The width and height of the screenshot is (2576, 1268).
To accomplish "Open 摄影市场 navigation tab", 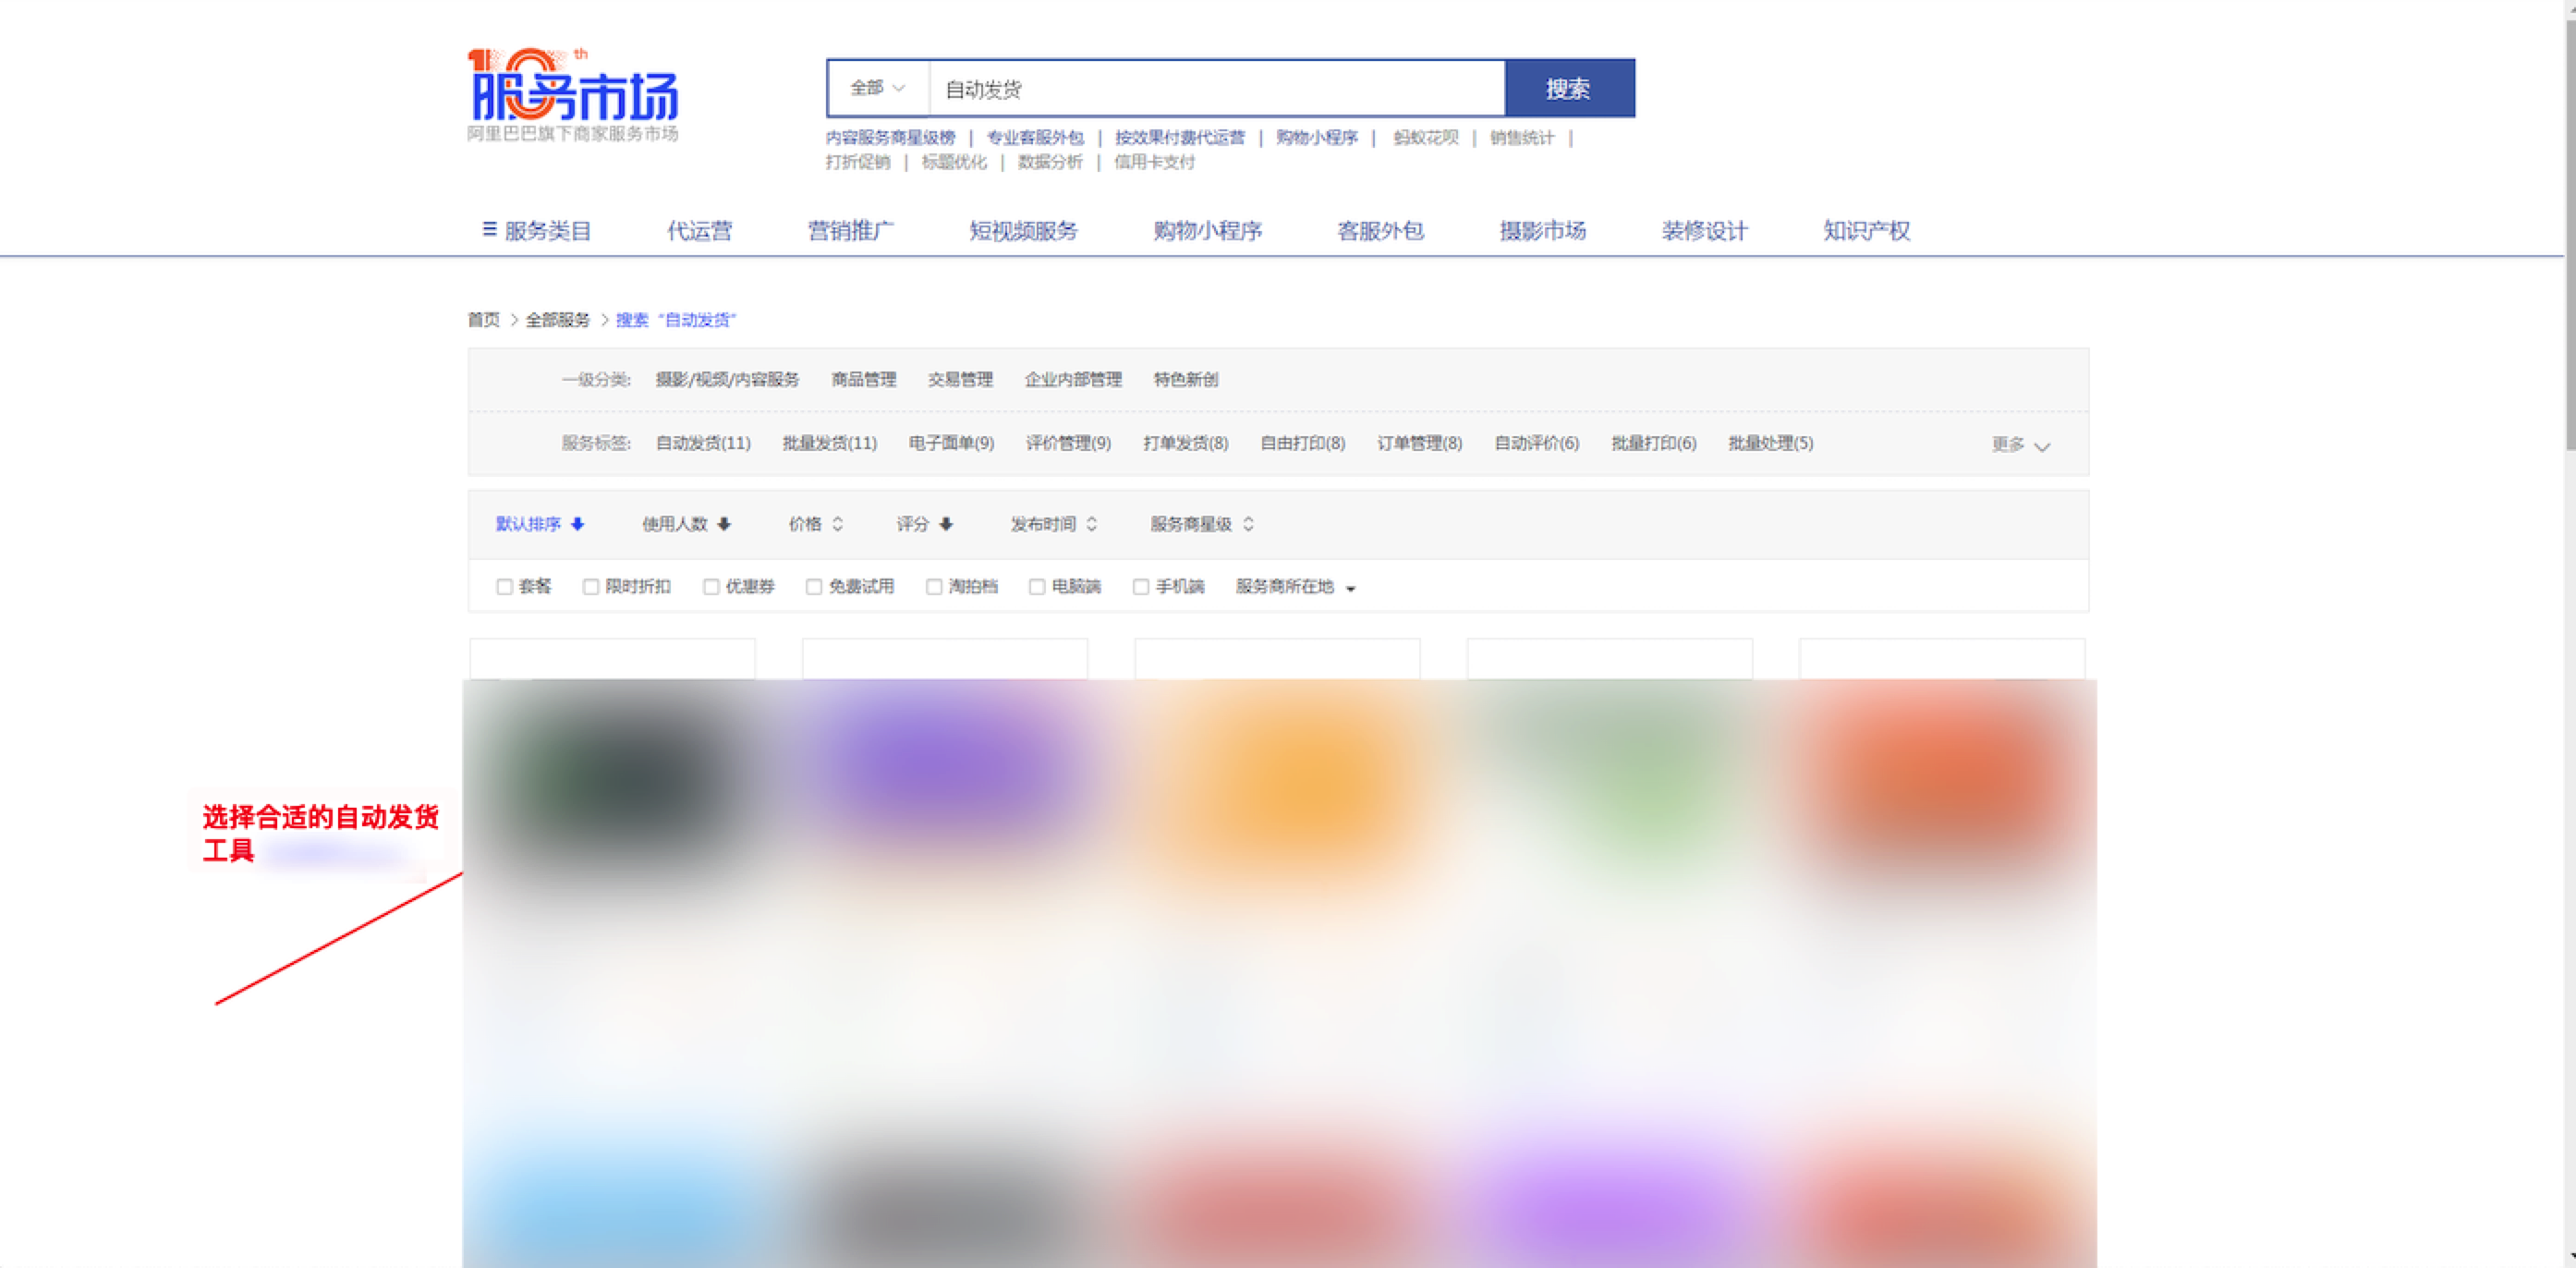I will coord(1542,231).
